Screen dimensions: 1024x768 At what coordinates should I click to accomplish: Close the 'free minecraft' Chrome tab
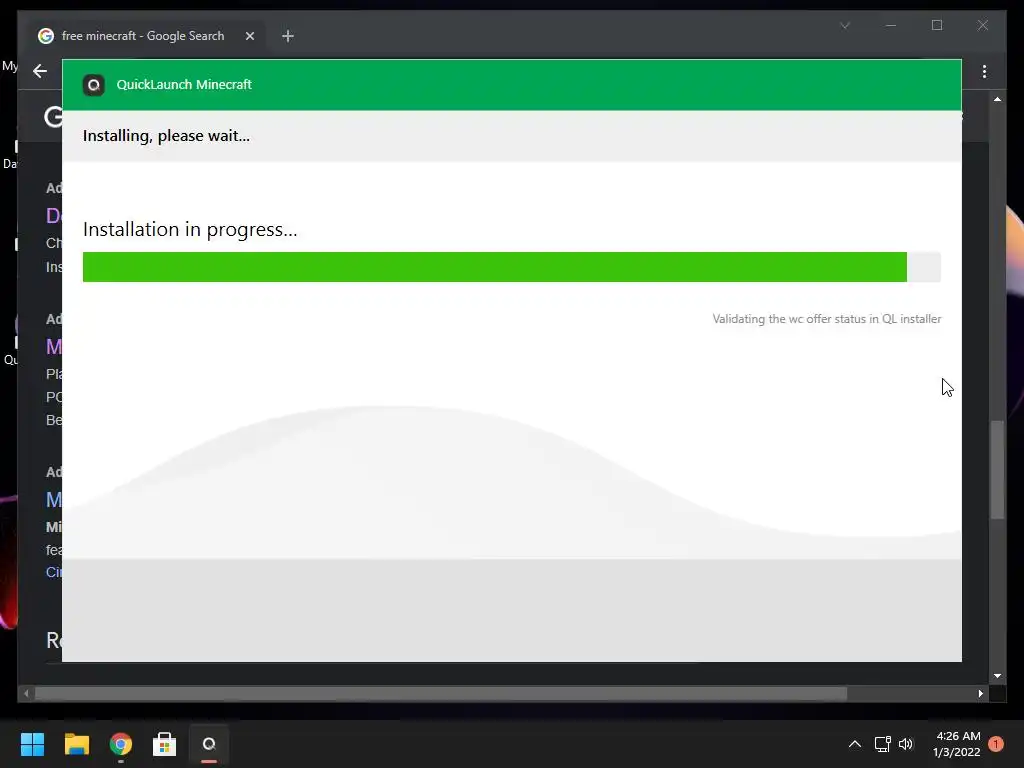coord(249,36)
